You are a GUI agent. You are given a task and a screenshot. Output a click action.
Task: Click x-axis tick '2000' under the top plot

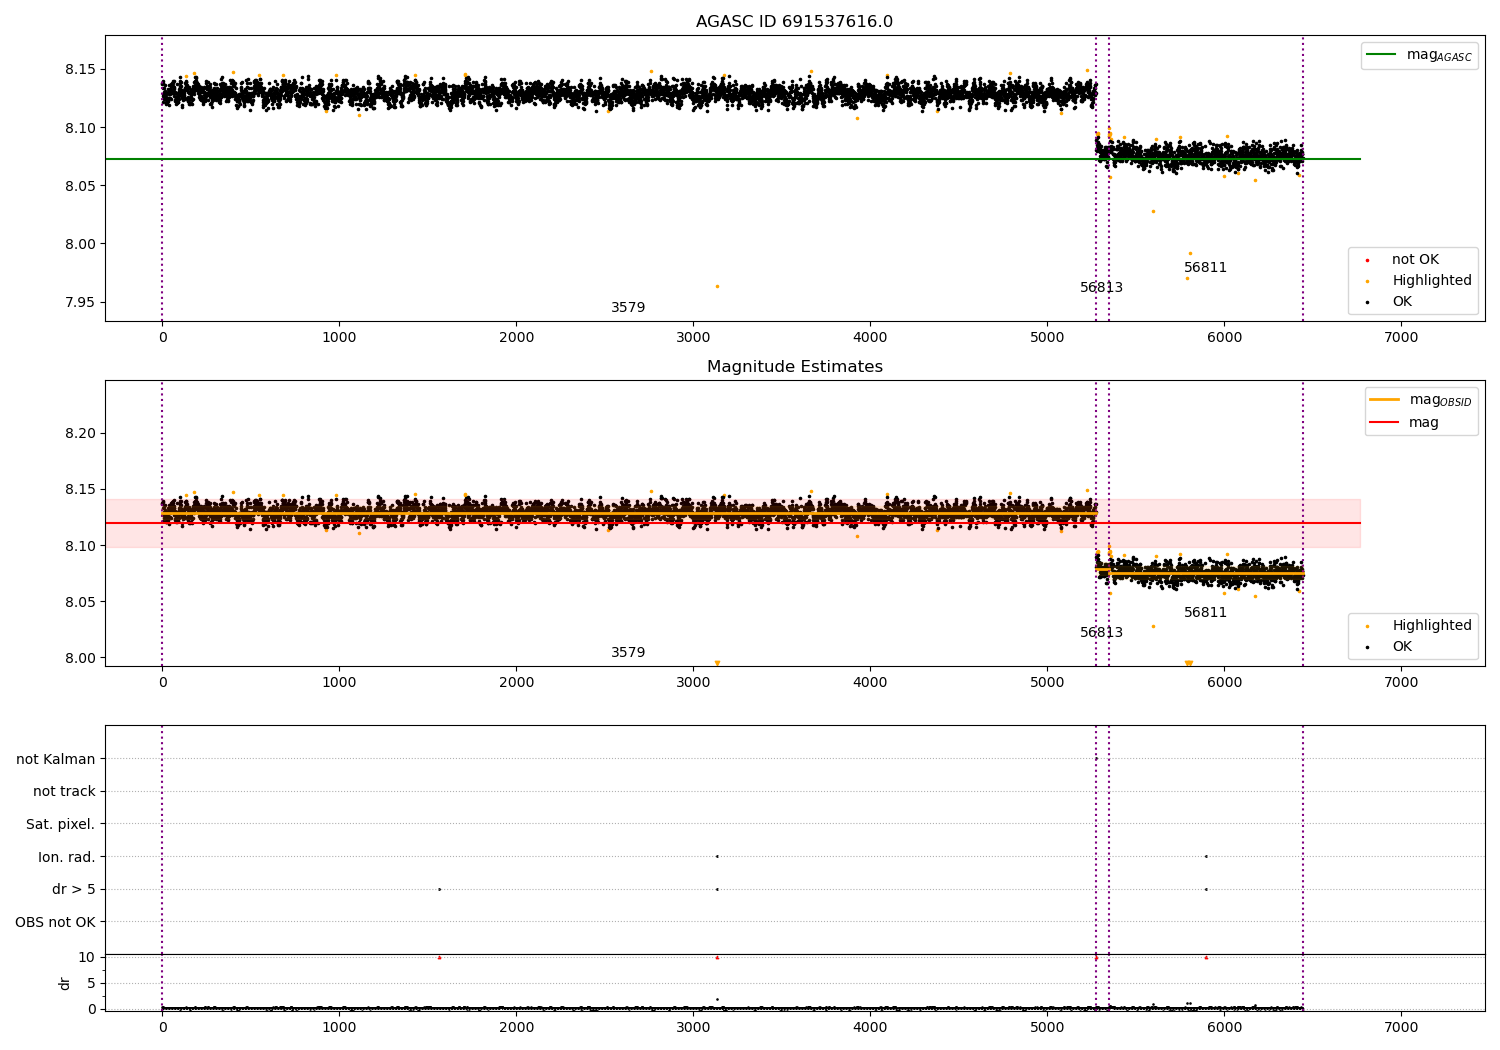tap(516, 338)
